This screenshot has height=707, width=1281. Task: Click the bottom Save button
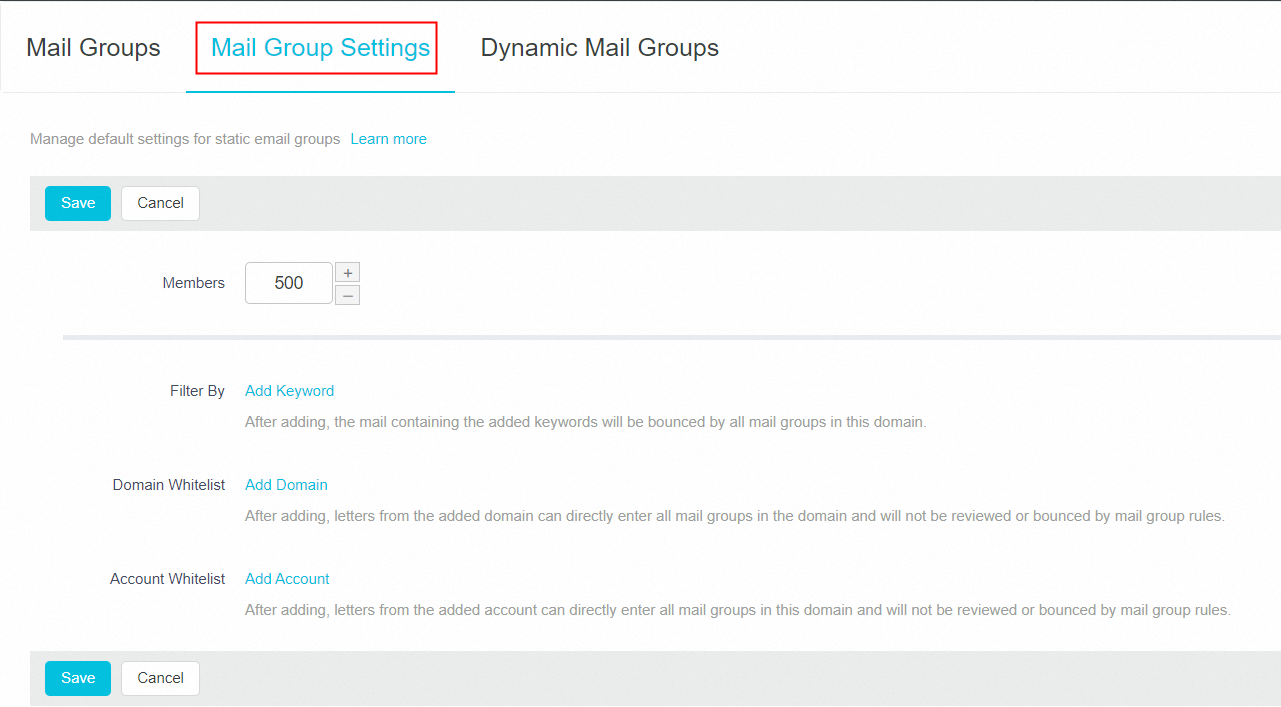pyautogui.click(x=77, y=678)
